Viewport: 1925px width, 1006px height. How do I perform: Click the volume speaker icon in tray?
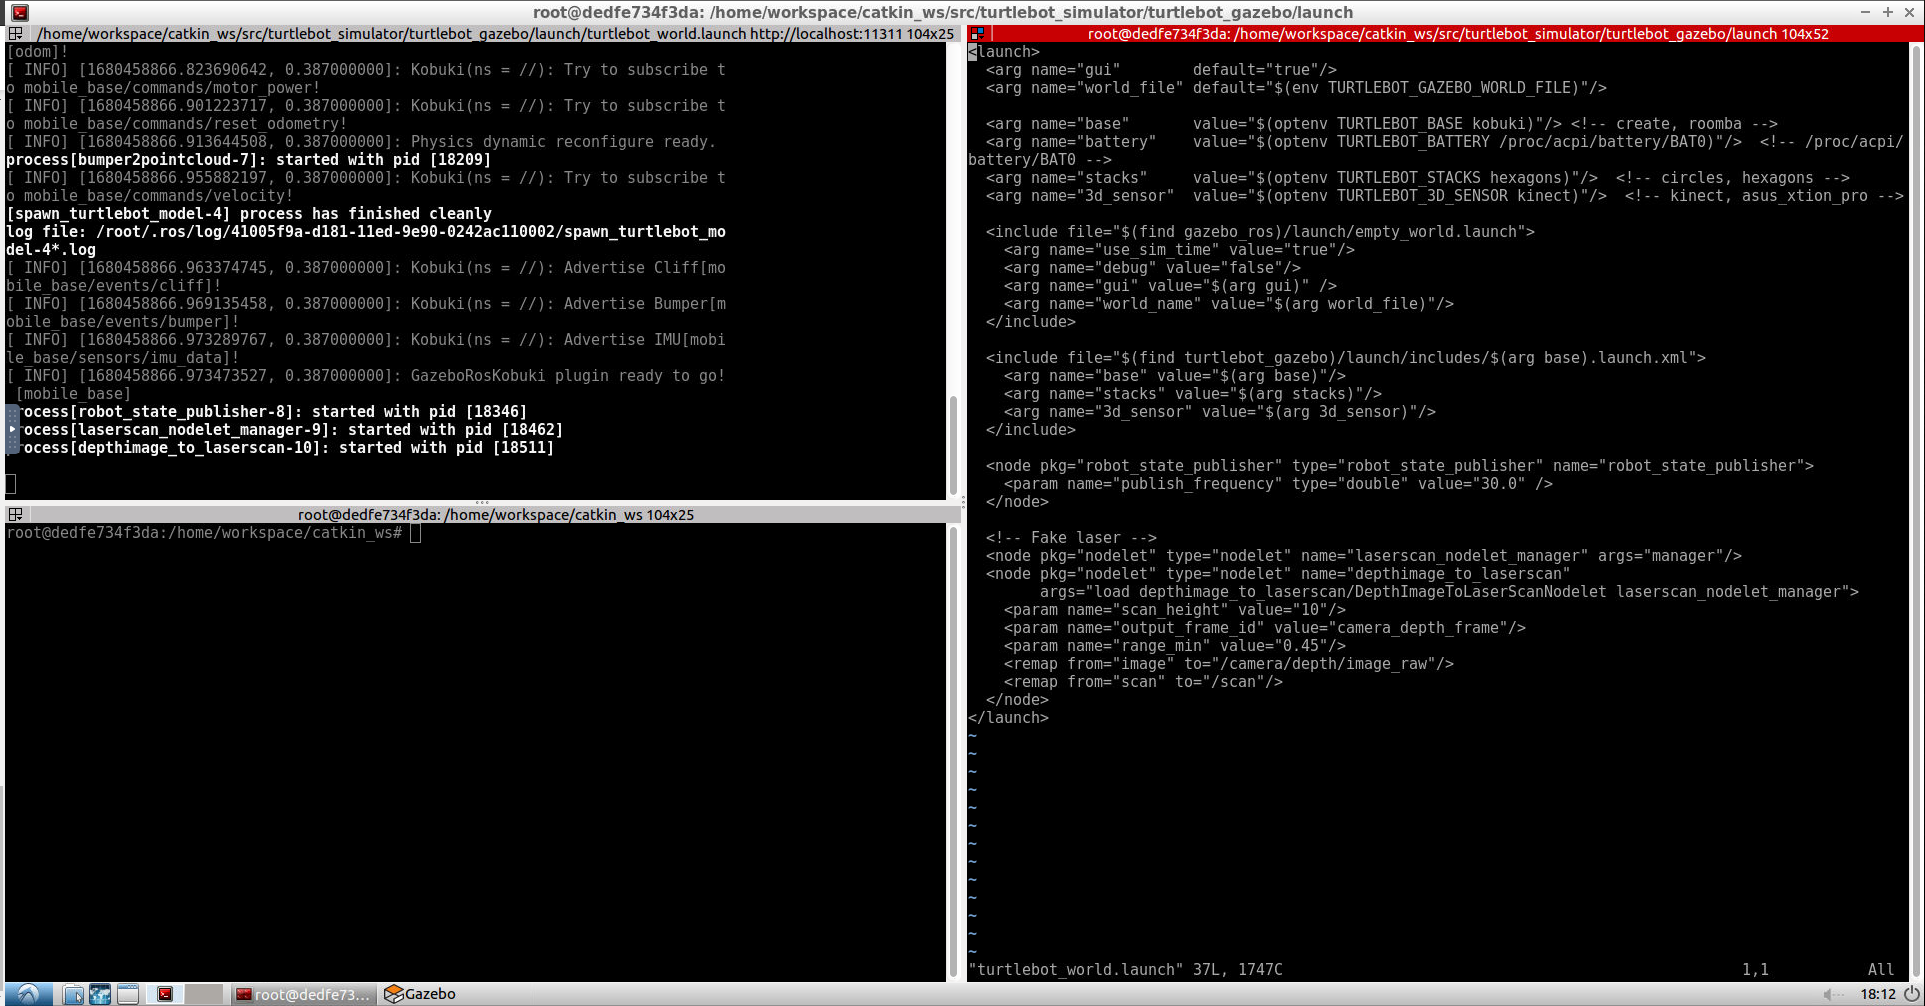tap(1833, 994)
